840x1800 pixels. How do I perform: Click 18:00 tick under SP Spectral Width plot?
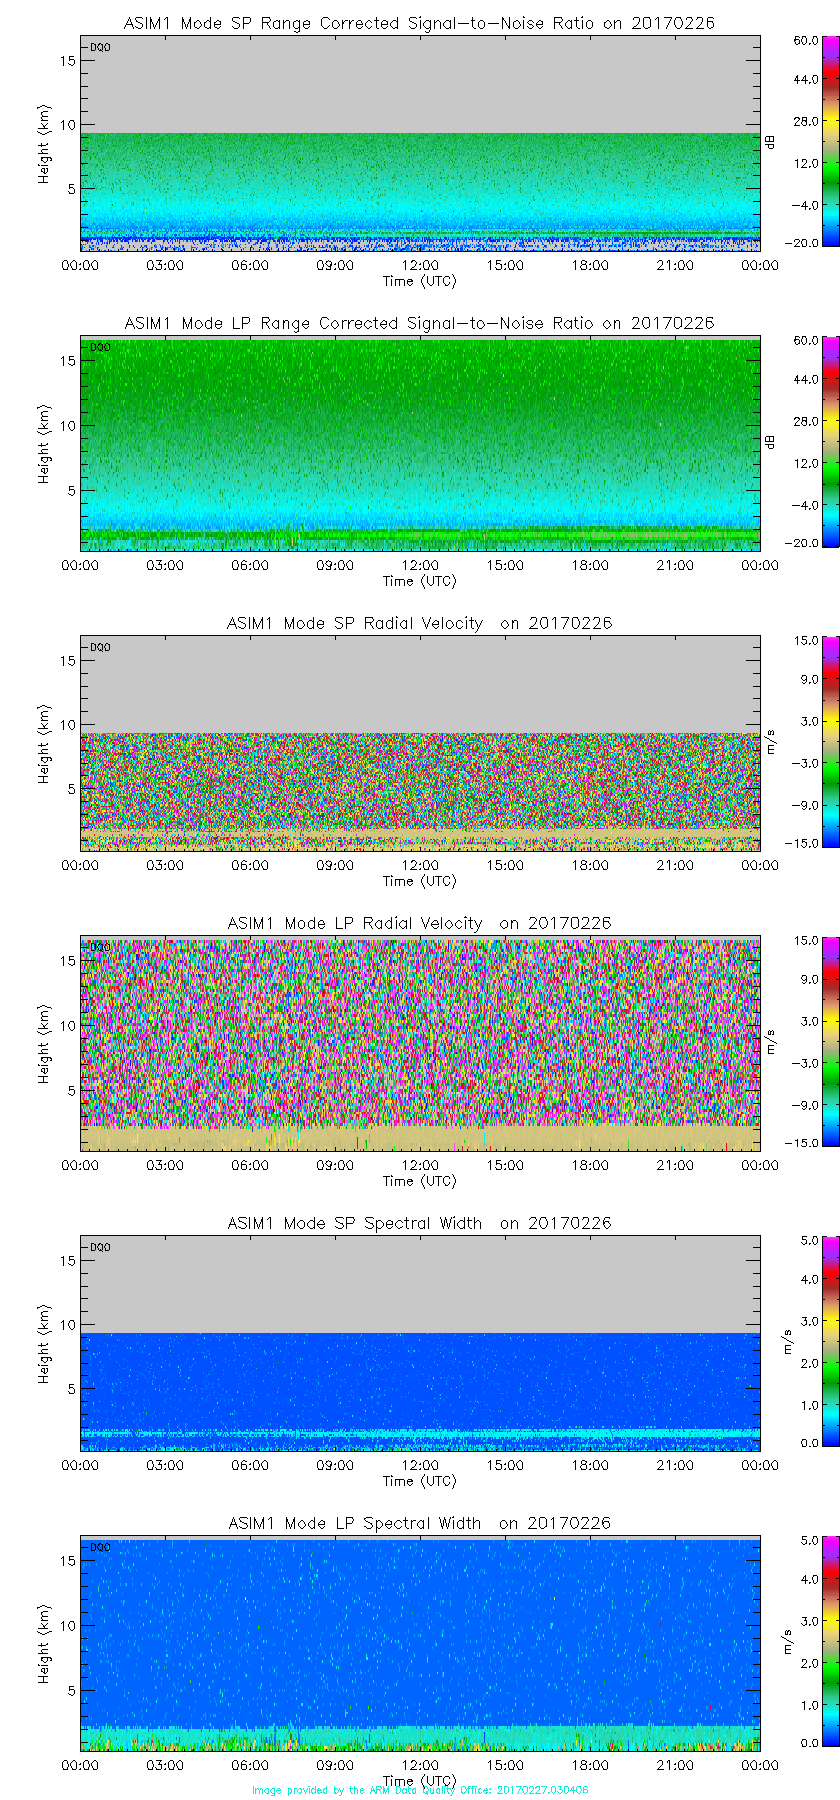click(x=590, y=1465)
